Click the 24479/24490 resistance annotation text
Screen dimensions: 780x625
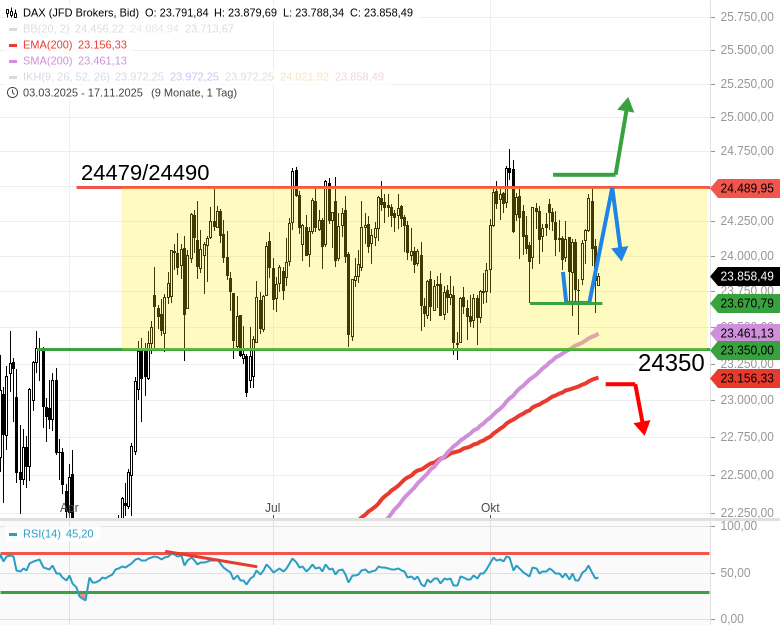pos(145,173)
